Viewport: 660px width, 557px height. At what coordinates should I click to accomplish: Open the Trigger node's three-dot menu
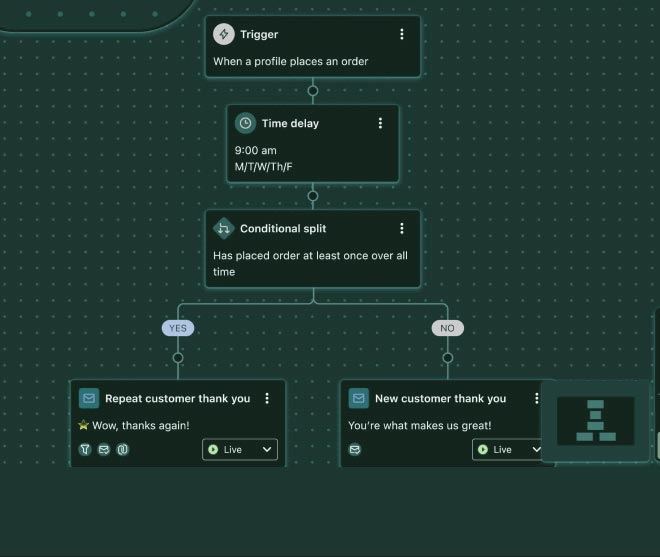[x=402, y=34]
